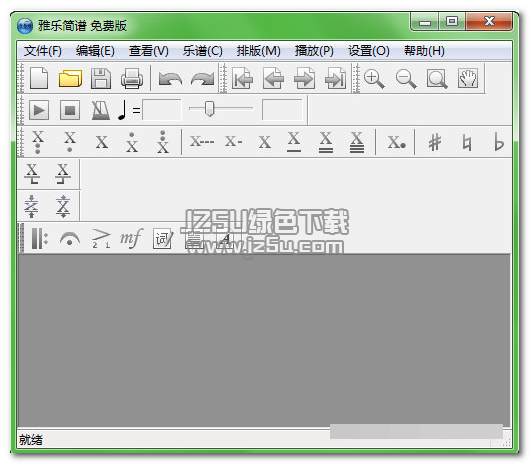
Task: Go to the next page
Action: (305, 78)
